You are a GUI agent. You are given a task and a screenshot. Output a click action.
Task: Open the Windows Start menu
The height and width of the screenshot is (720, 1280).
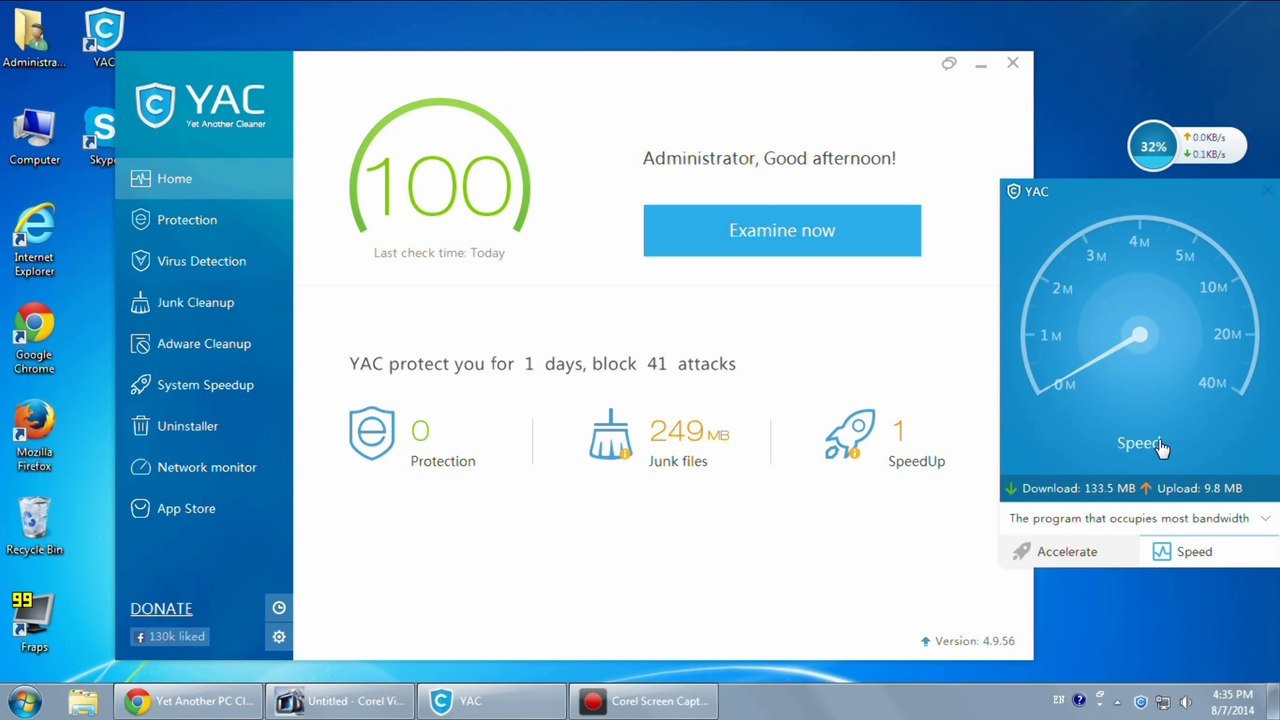(26, 701)
